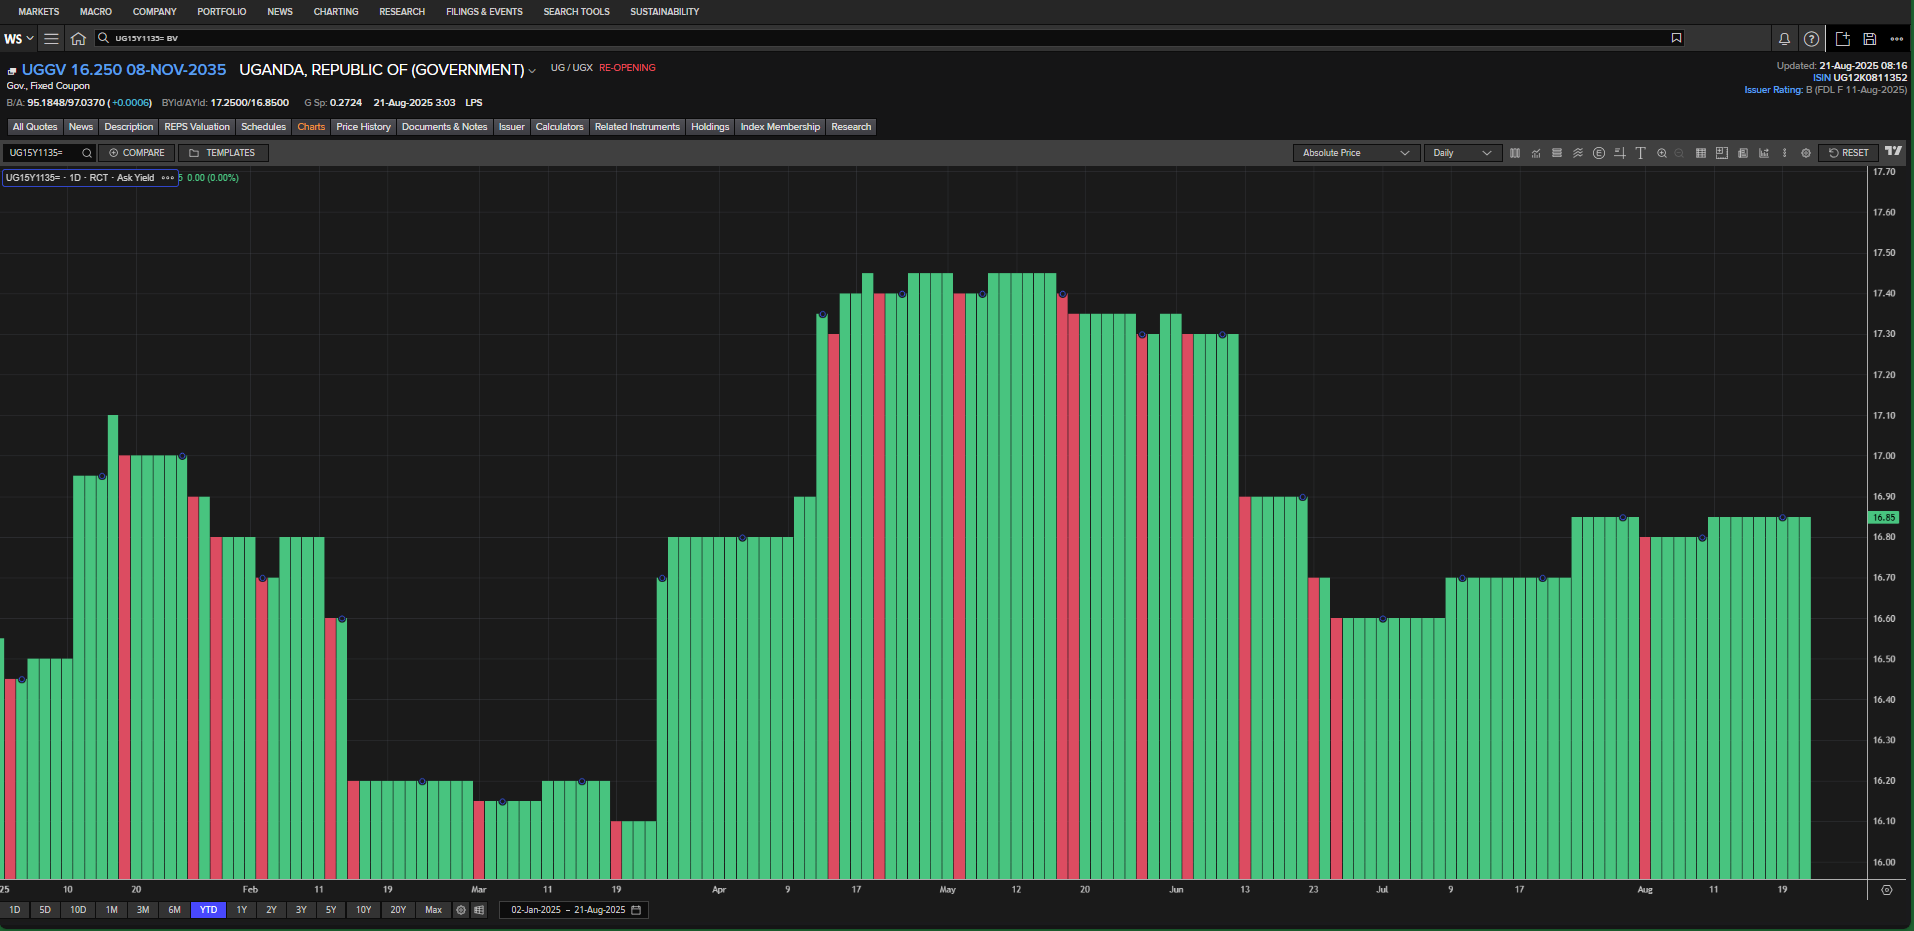1914x931 pixels.
Task: Click the save disk icon
Action: [x=1870, y=39]
